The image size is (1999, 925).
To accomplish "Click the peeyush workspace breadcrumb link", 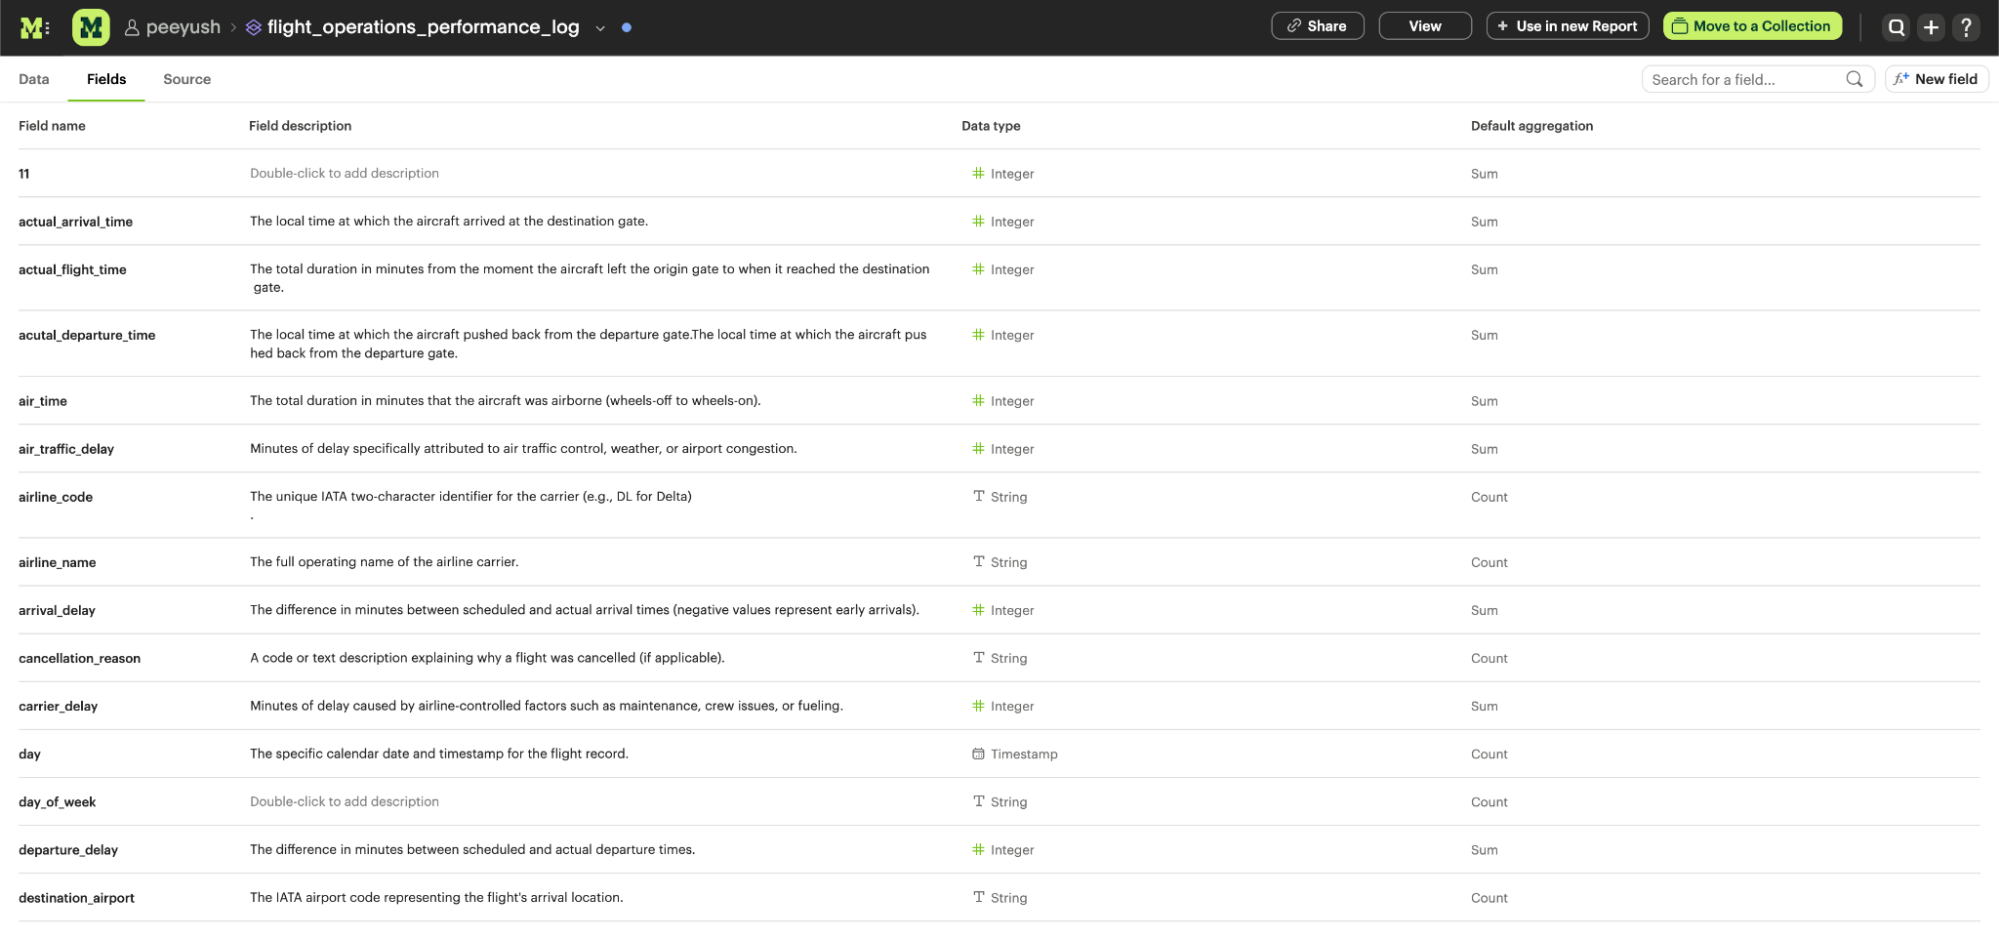I will pyautogui.click(x=182, y=27).
